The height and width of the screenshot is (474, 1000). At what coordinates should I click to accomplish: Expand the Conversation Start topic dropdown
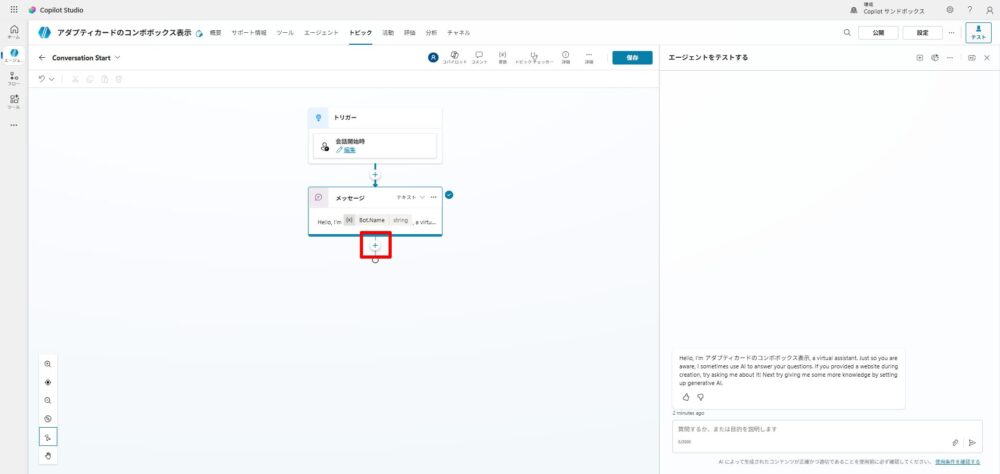point(118,57)
